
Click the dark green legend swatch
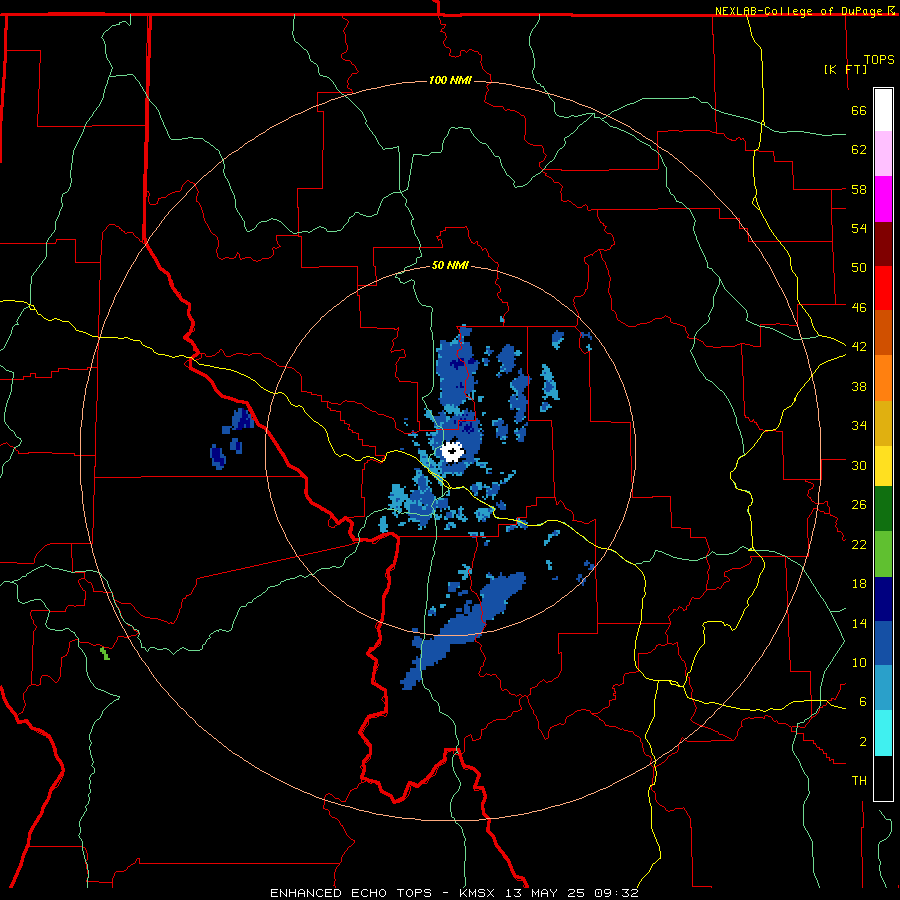click(x=883, y=509)
